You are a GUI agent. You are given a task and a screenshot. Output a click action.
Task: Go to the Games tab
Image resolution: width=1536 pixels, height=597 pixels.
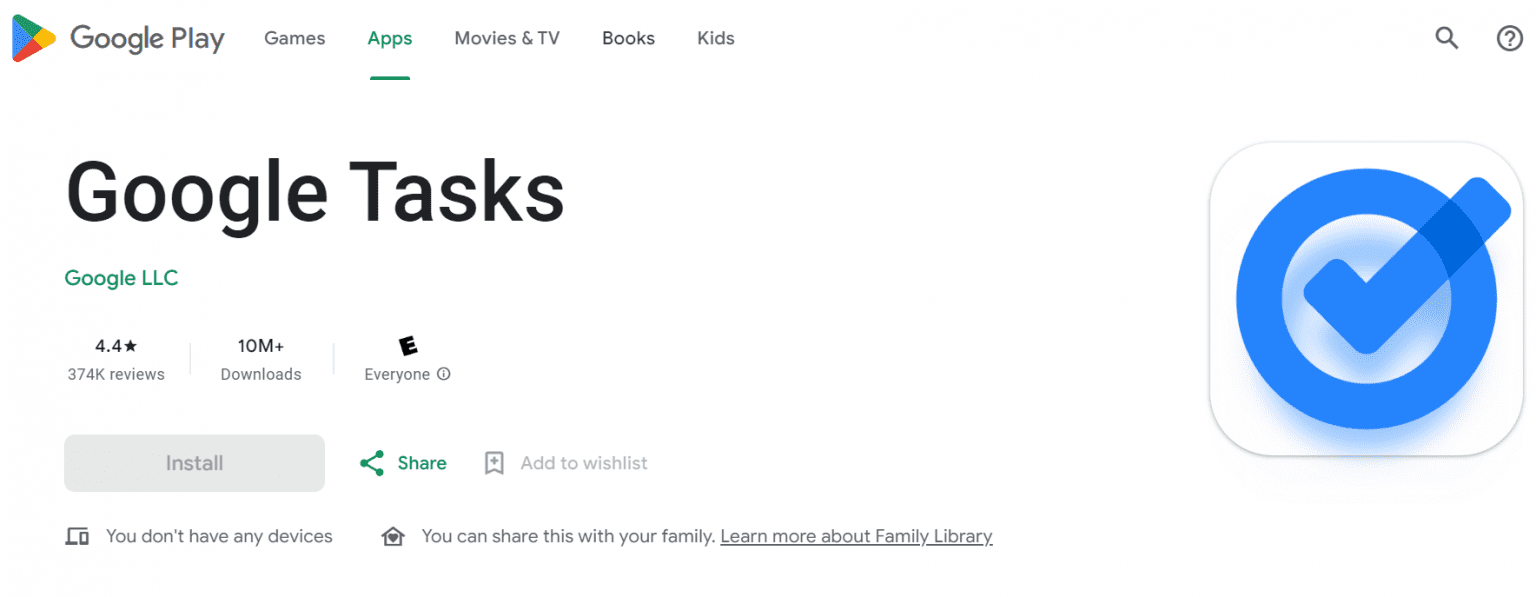click(294, 39)
